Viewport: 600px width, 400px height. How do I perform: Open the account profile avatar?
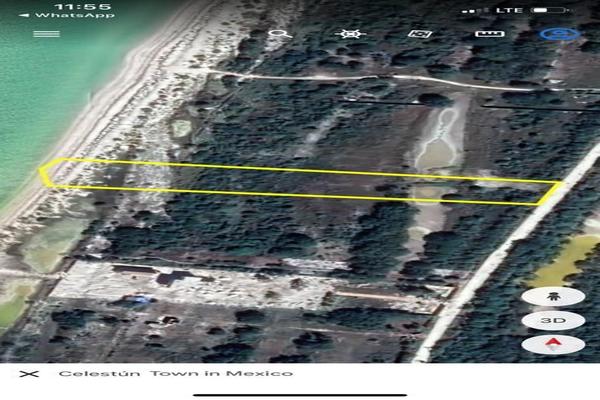pyautogui.click(x=553, y=34)
